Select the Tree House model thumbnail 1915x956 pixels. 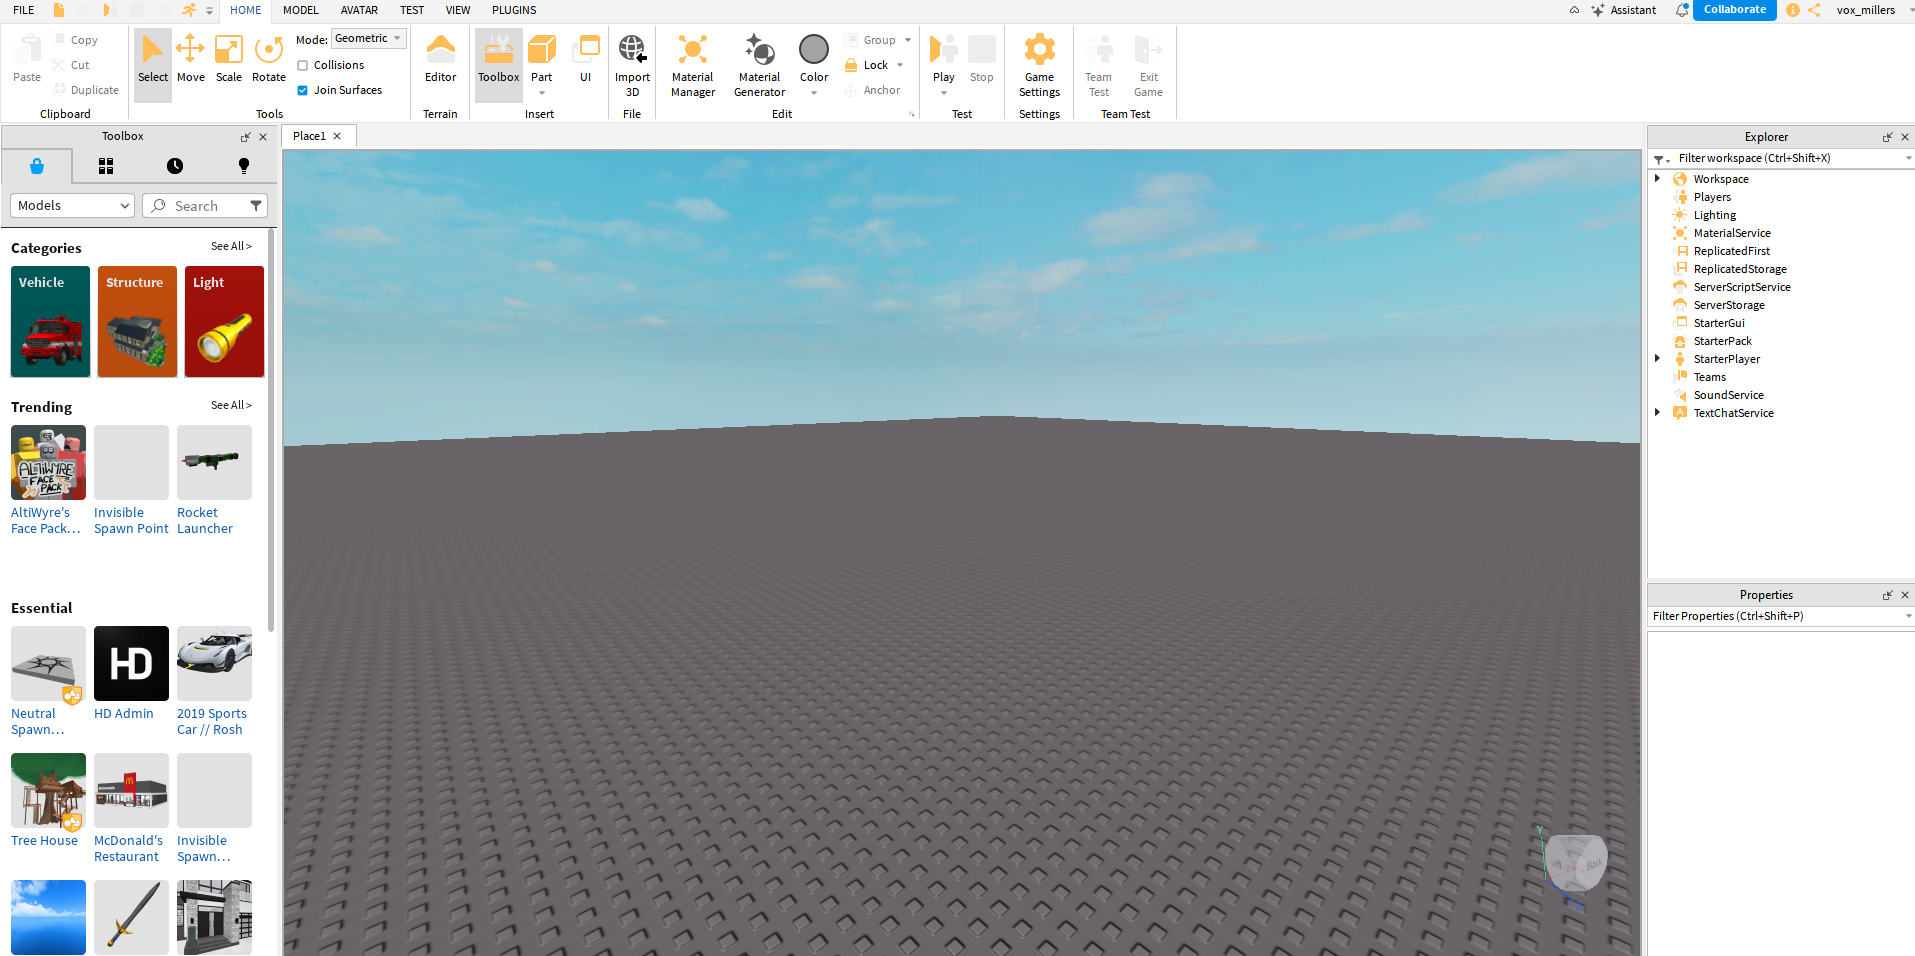(x=48, y=790)
